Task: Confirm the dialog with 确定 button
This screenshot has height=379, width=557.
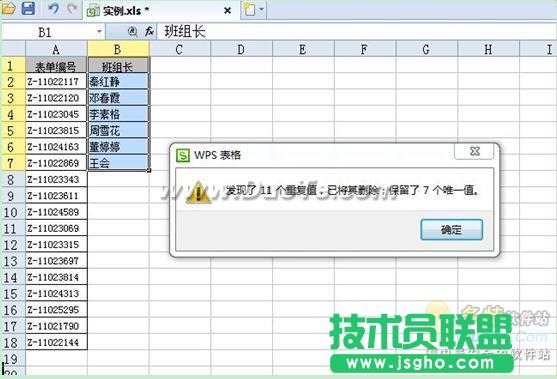Action: click(x=451, y=229)
